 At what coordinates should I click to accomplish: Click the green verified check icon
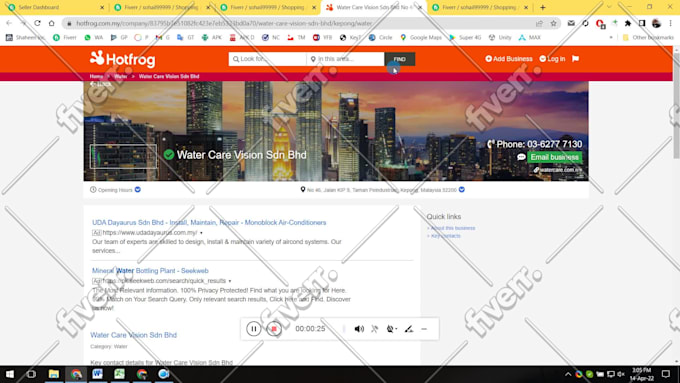pos(169,155)
